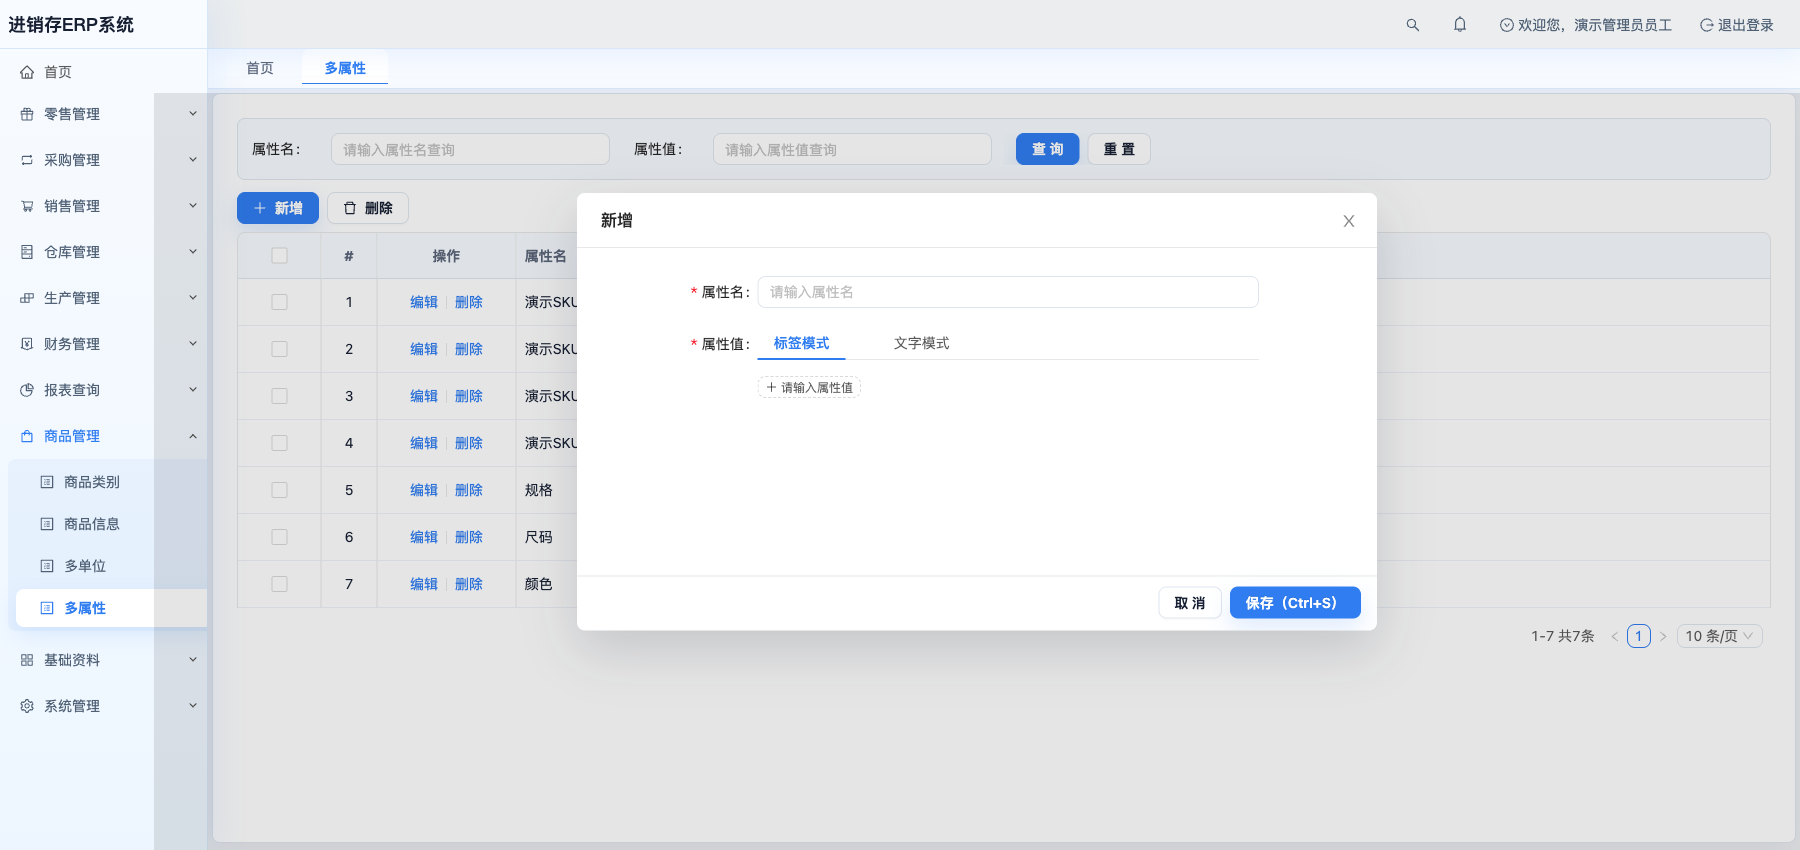Click the 财务管理 sidebar icon
The height and width of the screenshot is (850, 1800).
[x=27, y=344]
